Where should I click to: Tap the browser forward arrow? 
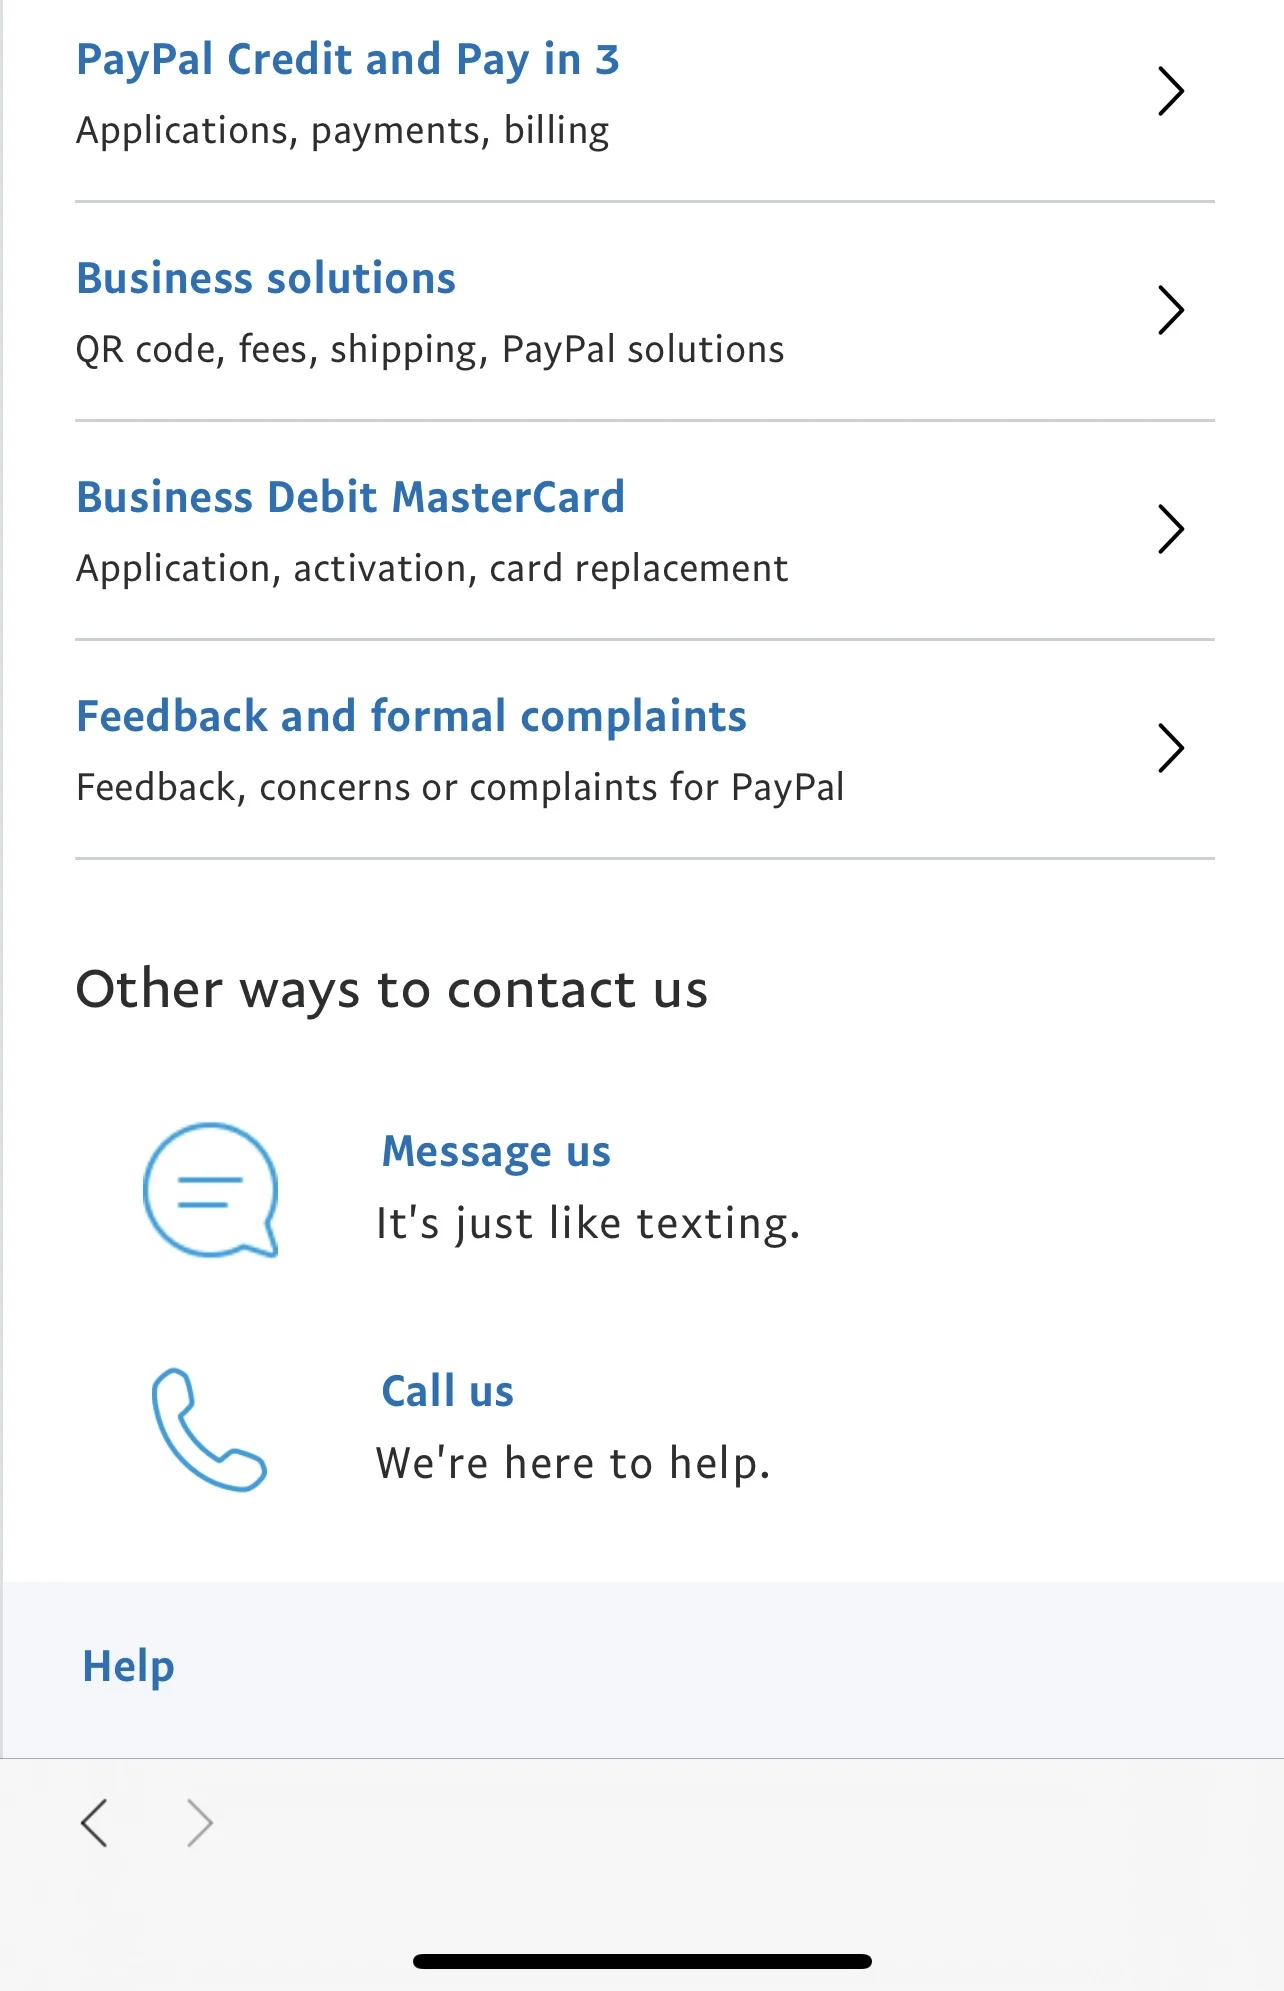point(200,1823)
